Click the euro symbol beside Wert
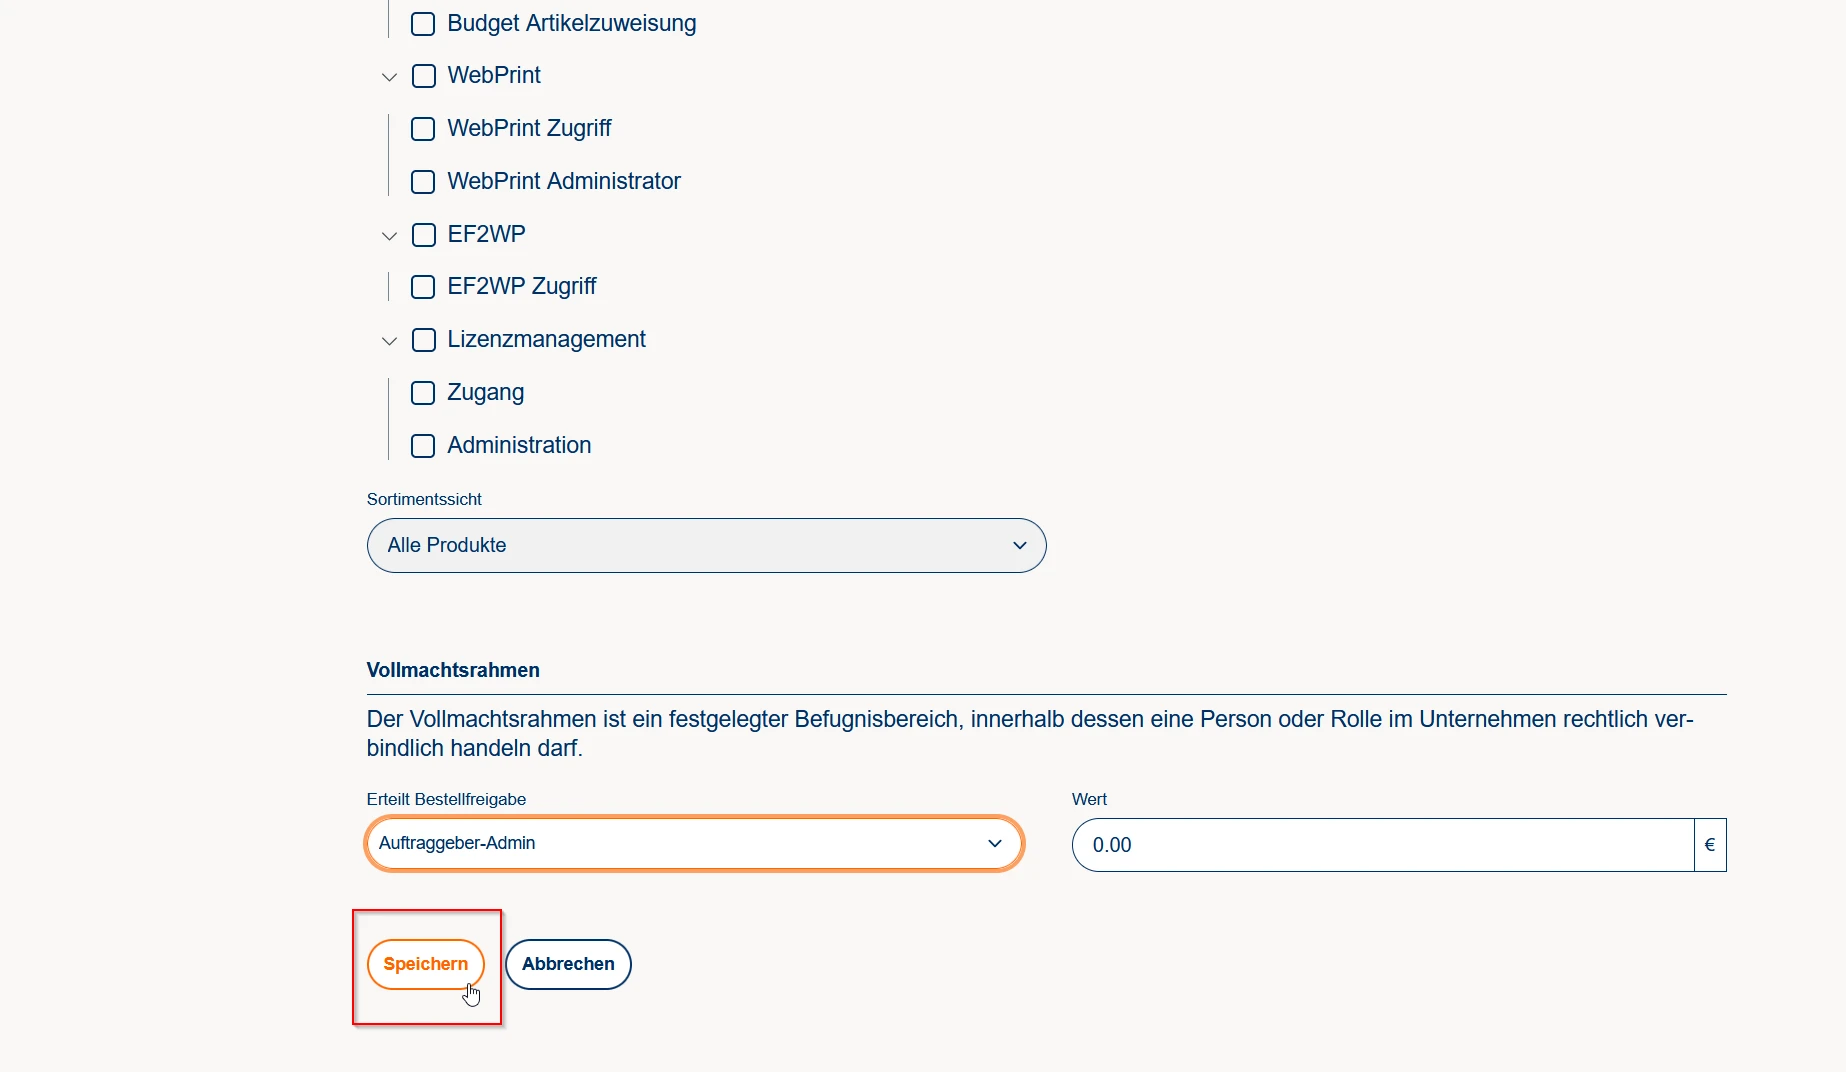The image size is (1846, 1072). (1710, 845)
